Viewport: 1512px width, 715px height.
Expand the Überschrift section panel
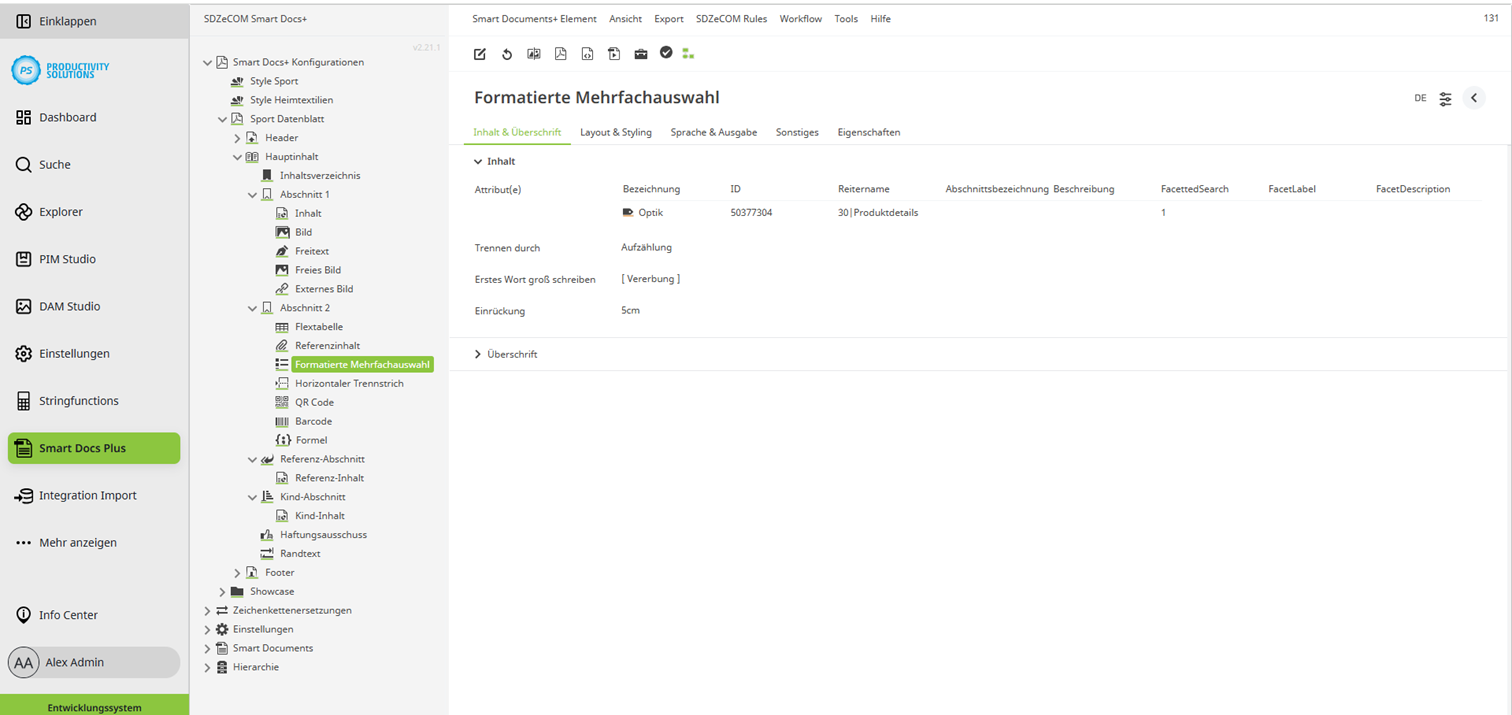click(x=479, y=353)
